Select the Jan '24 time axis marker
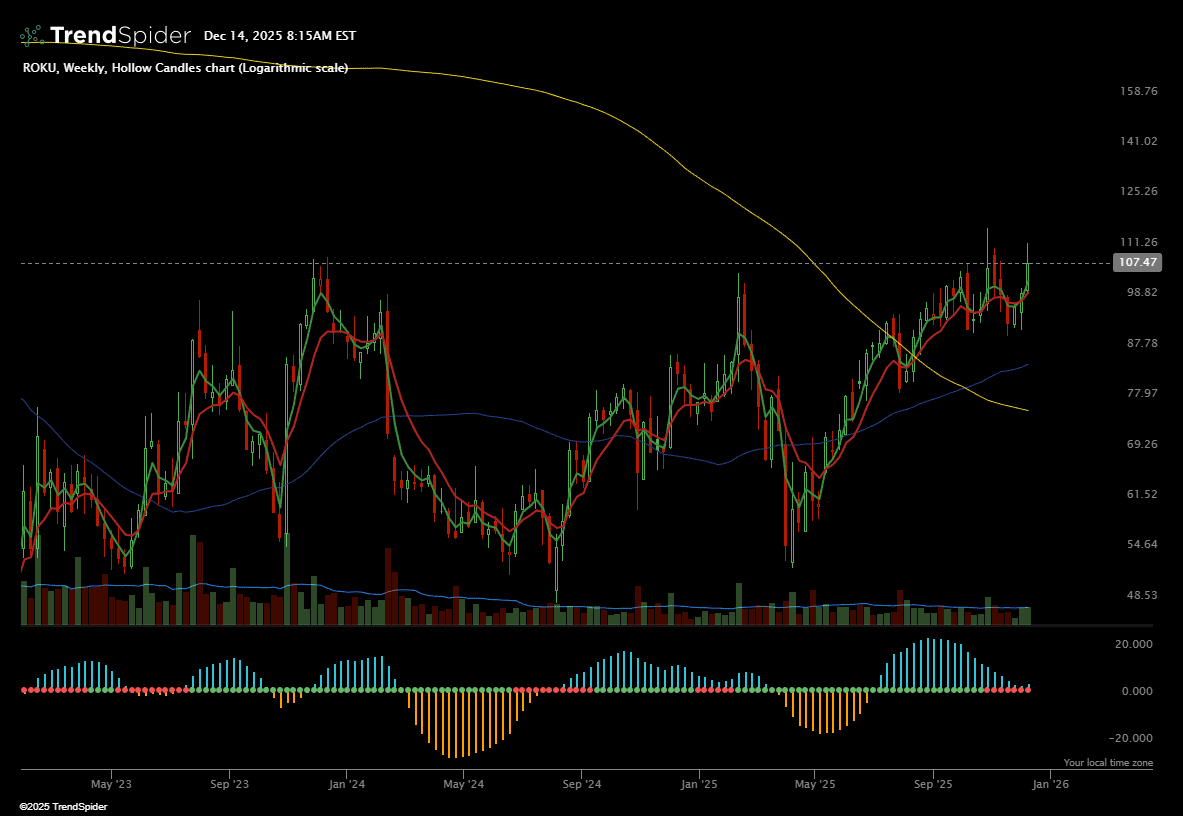 point(345,785)
